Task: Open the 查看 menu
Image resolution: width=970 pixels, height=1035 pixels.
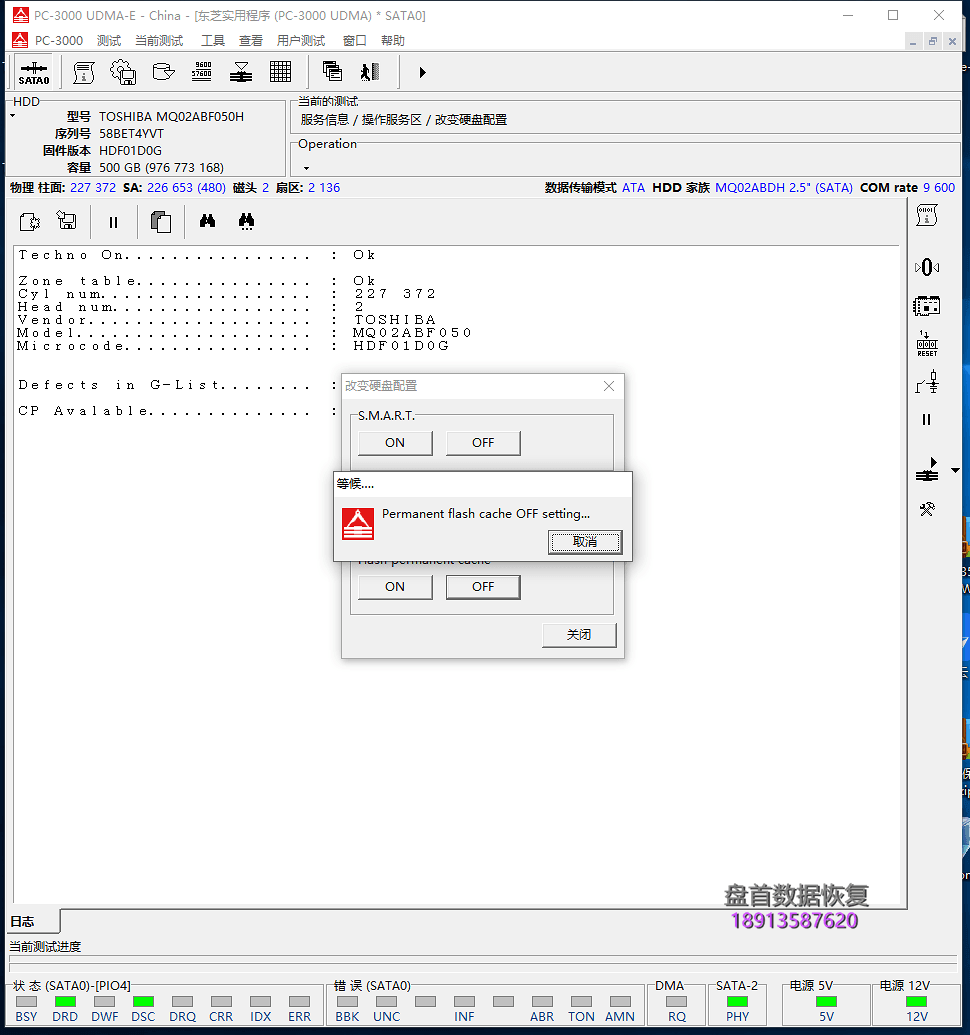Action: (x=251, y=41)
